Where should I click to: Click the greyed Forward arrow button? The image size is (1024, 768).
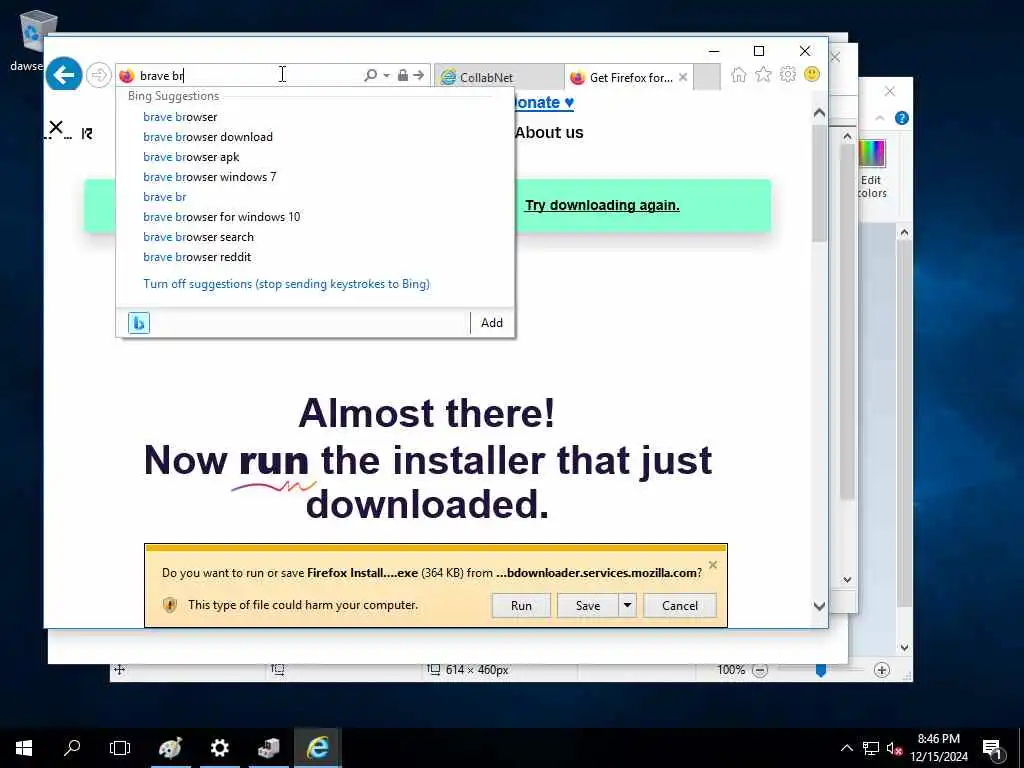tap(99, 75)
